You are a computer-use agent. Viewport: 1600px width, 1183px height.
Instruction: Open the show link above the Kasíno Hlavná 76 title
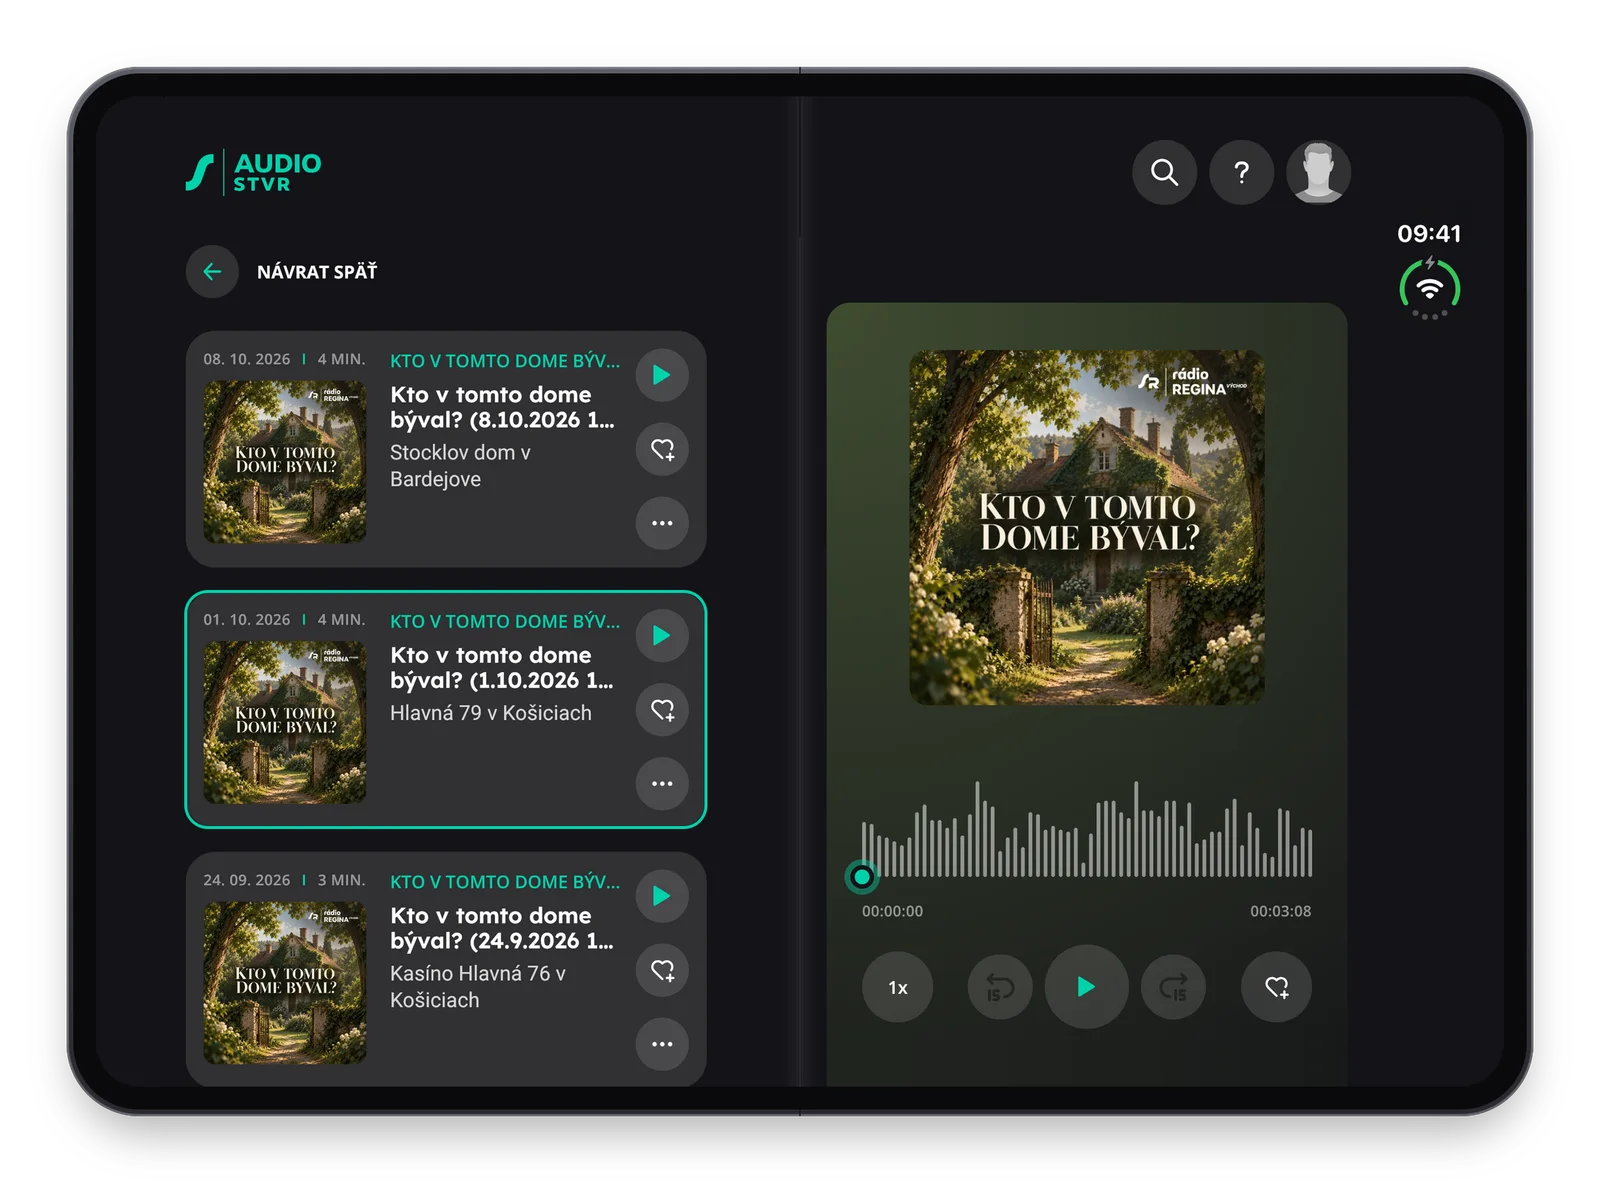[505, 882]
